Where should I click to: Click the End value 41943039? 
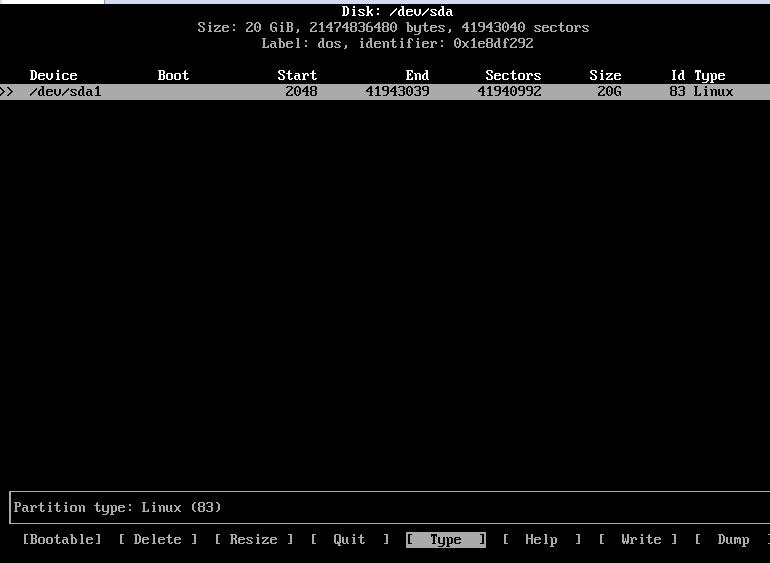[x=397, y=91]
